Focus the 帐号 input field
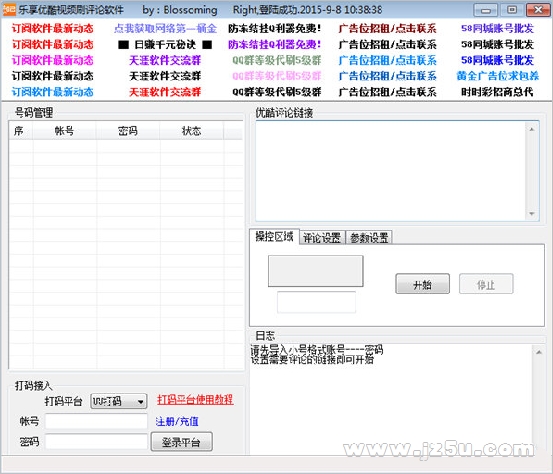Screen dimensions: 553x474 (96, 421)
